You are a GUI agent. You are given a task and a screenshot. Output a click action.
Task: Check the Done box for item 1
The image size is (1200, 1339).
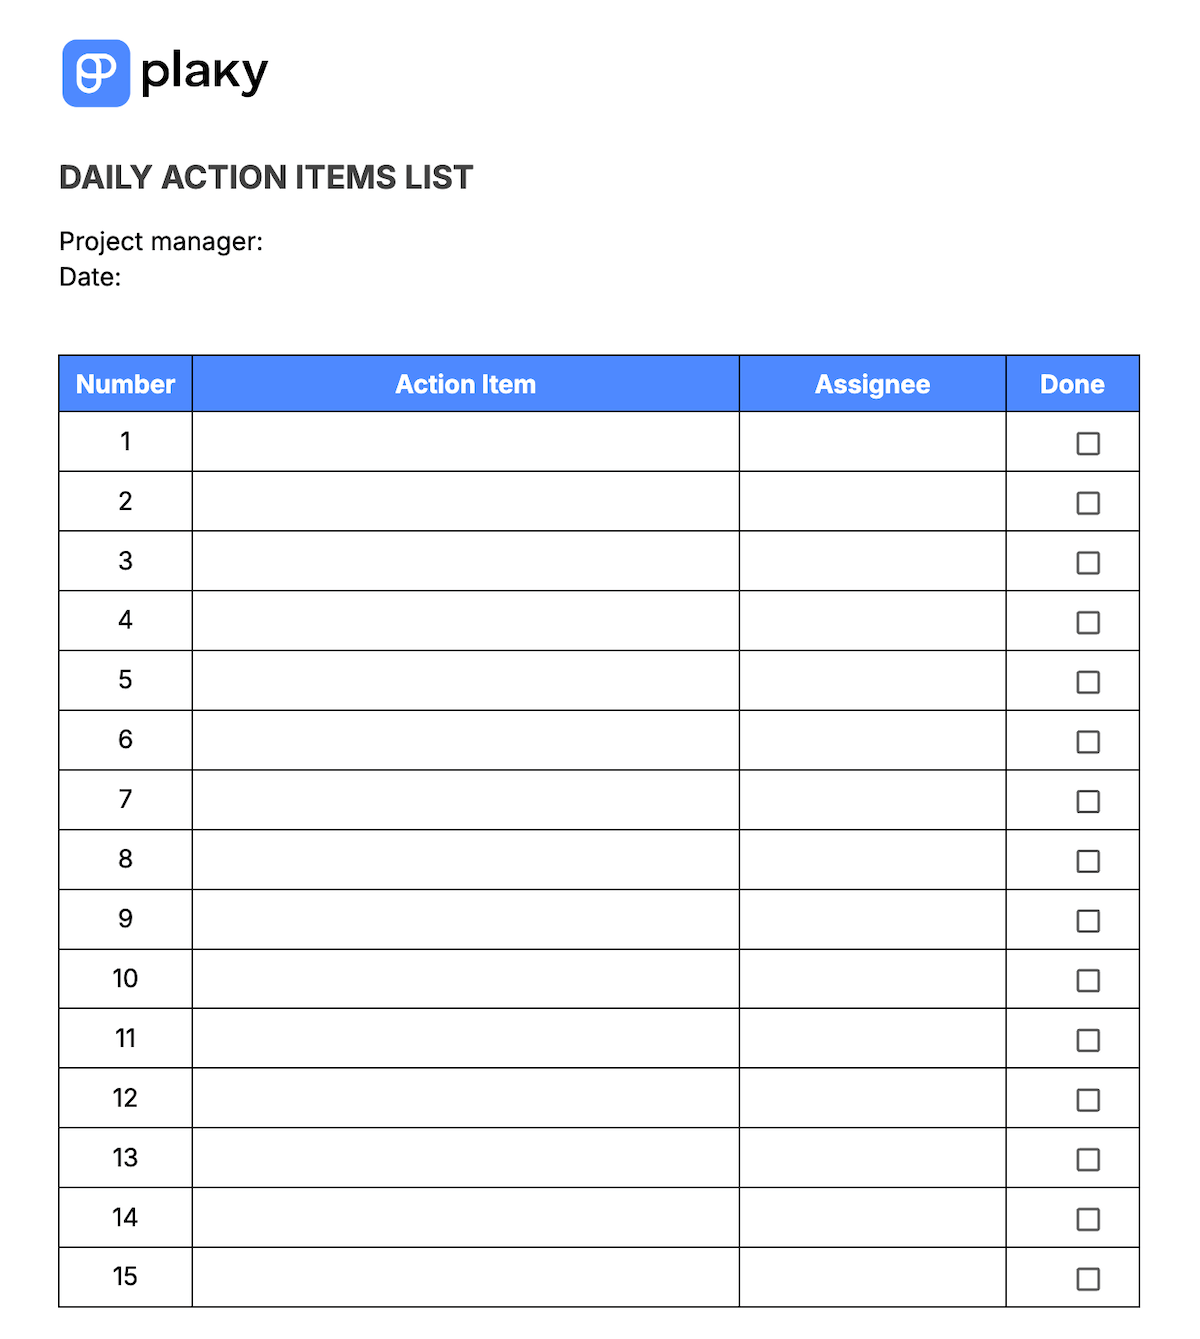click(1088, 443)
